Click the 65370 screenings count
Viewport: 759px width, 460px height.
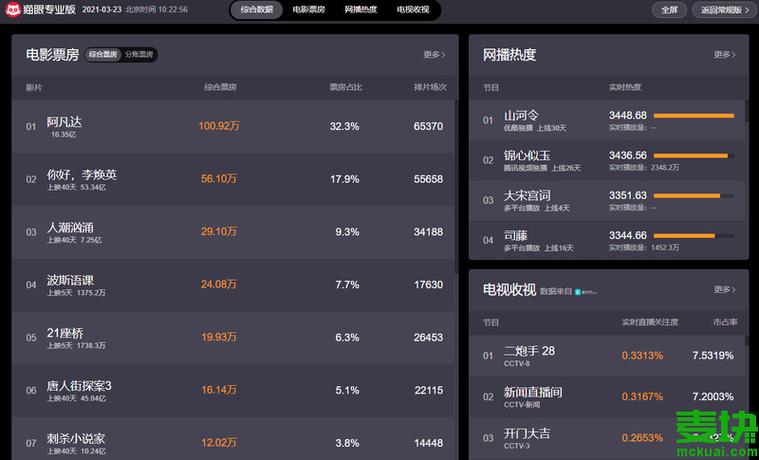click(x=428, y=126)
